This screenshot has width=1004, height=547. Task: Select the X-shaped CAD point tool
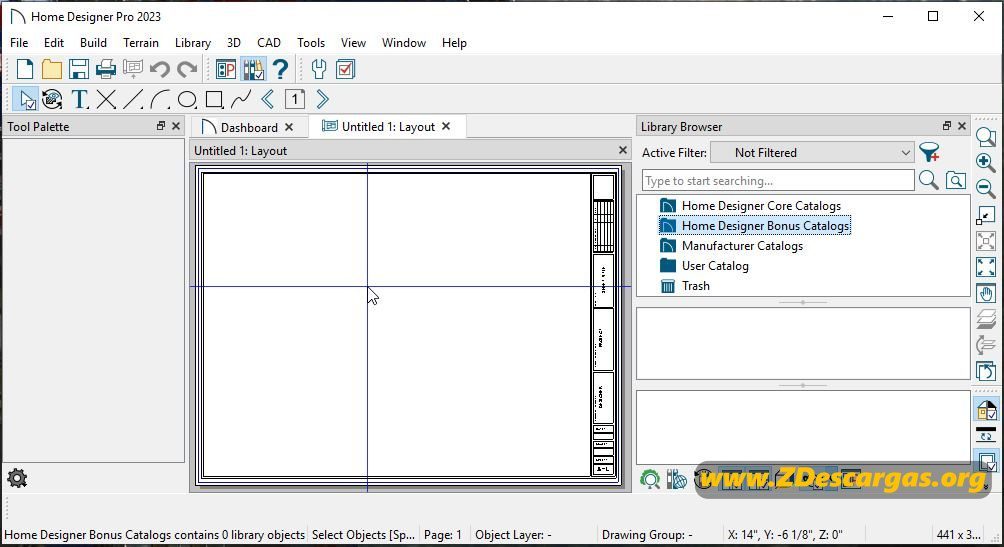[106, 99]
